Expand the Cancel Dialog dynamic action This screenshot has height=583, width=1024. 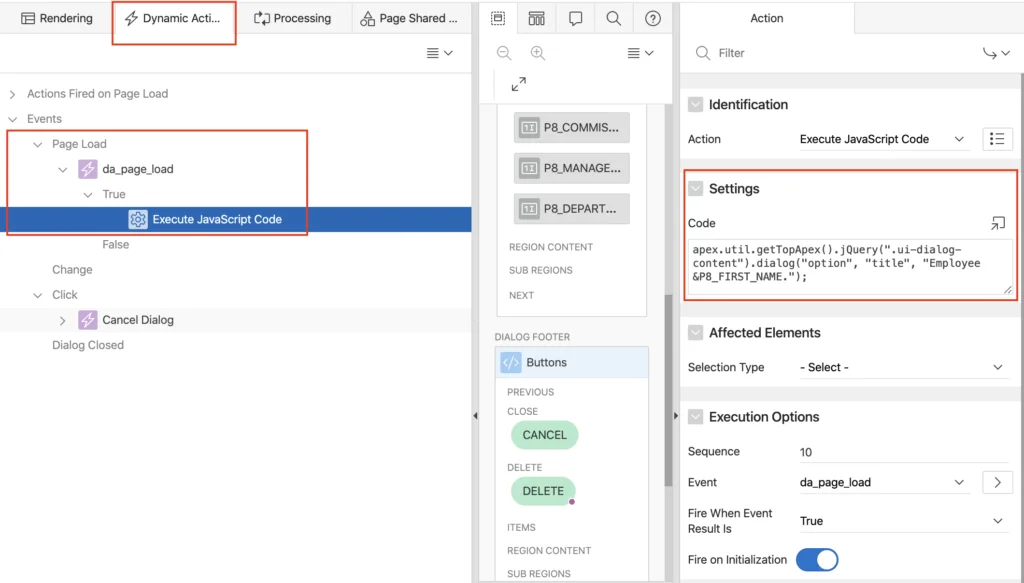tap(63, 321)
